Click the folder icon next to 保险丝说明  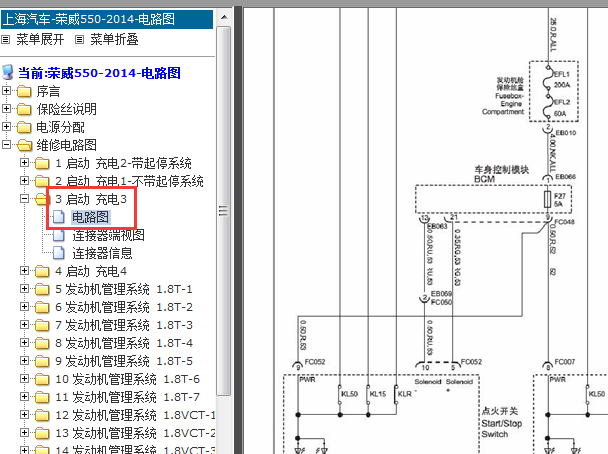point(24,109)
